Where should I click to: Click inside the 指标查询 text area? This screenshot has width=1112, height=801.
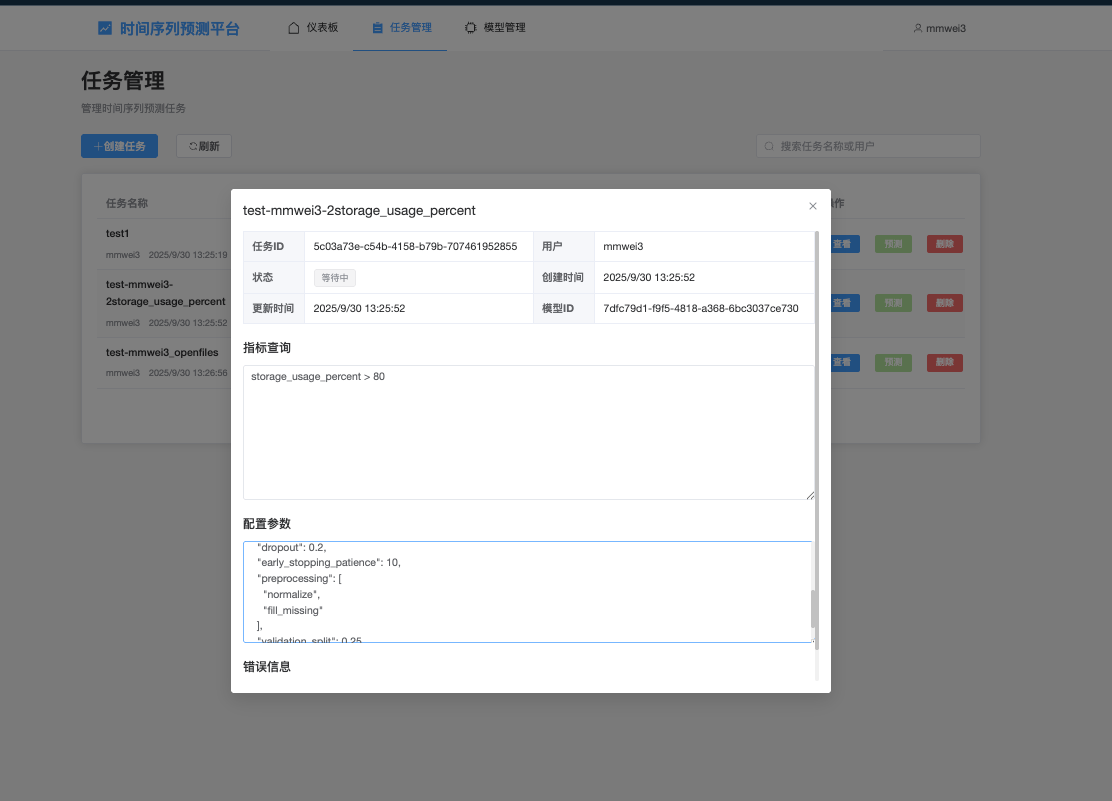[528, 432]
